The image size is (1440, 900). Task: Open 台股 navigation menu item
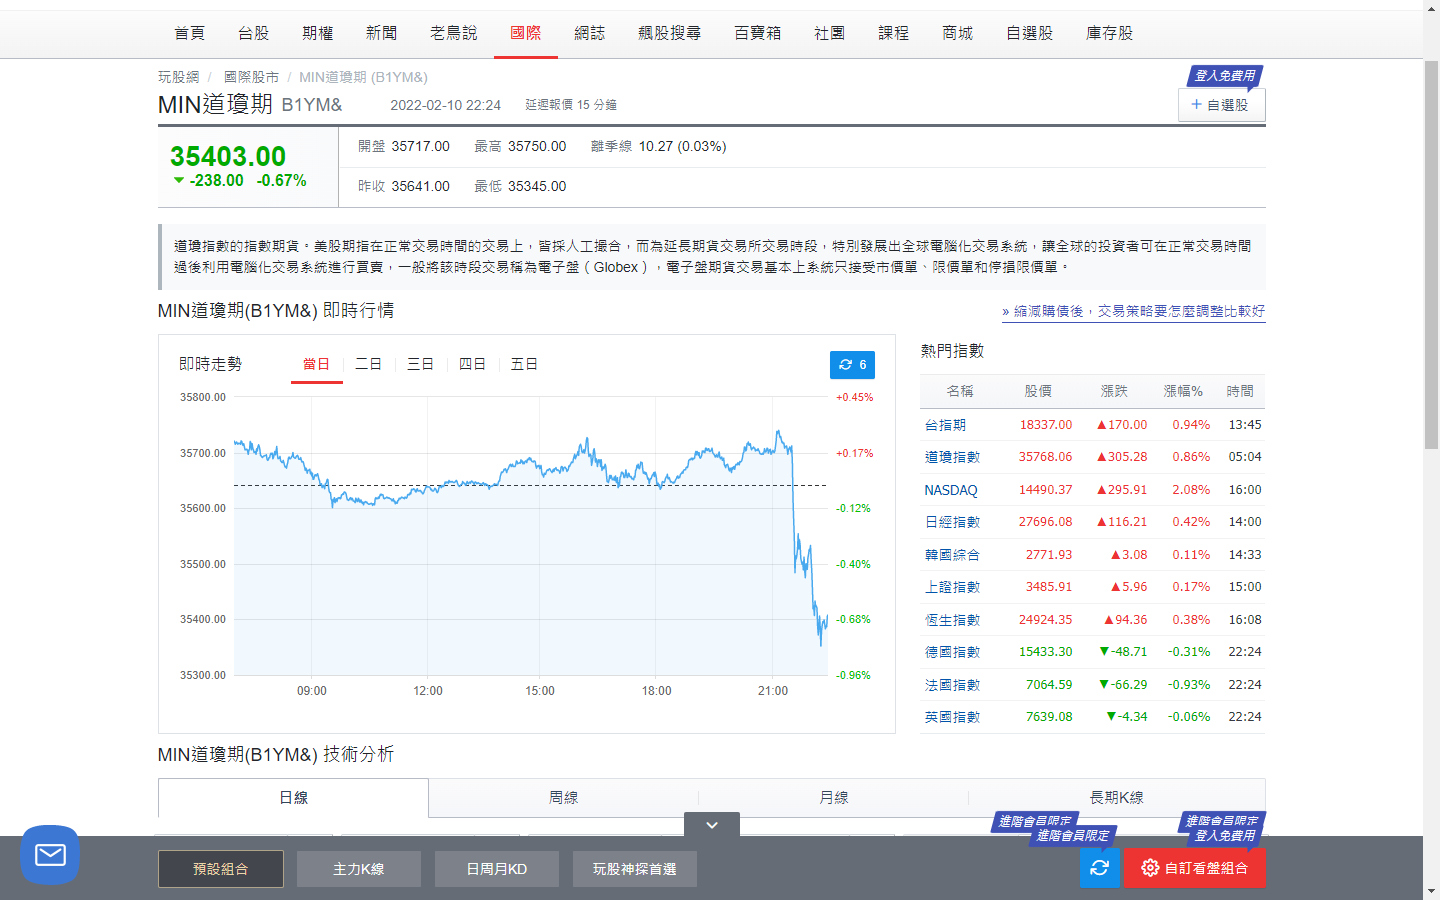tap(254, 33)
